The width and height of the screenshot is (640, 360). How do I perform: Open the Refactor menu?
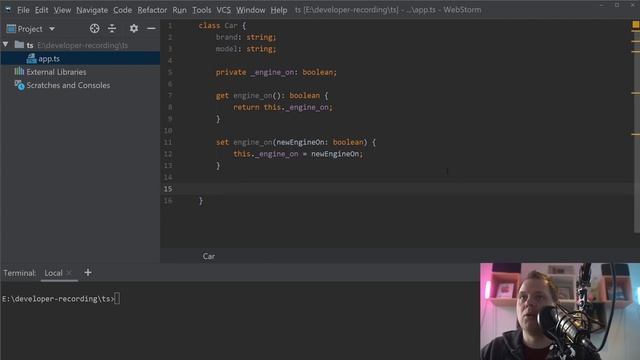point(152,10)
